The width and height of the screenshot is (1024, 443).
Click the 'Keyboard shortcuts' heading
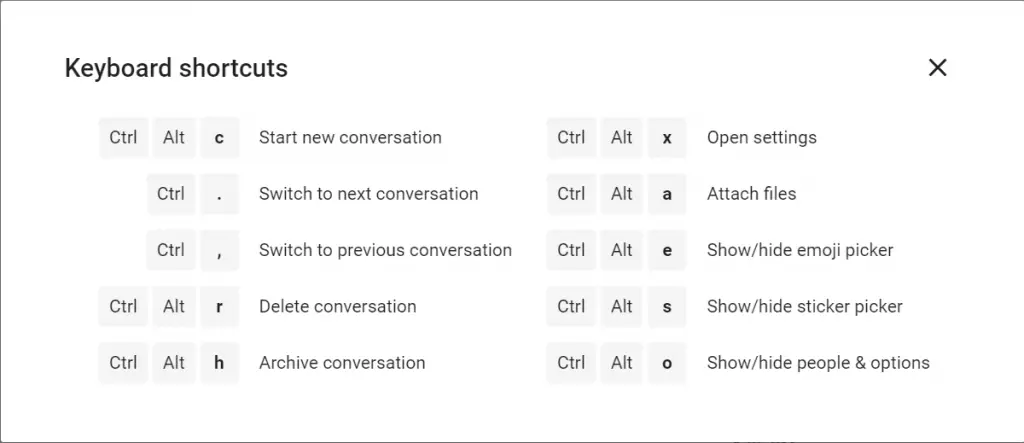click(176, 68)
